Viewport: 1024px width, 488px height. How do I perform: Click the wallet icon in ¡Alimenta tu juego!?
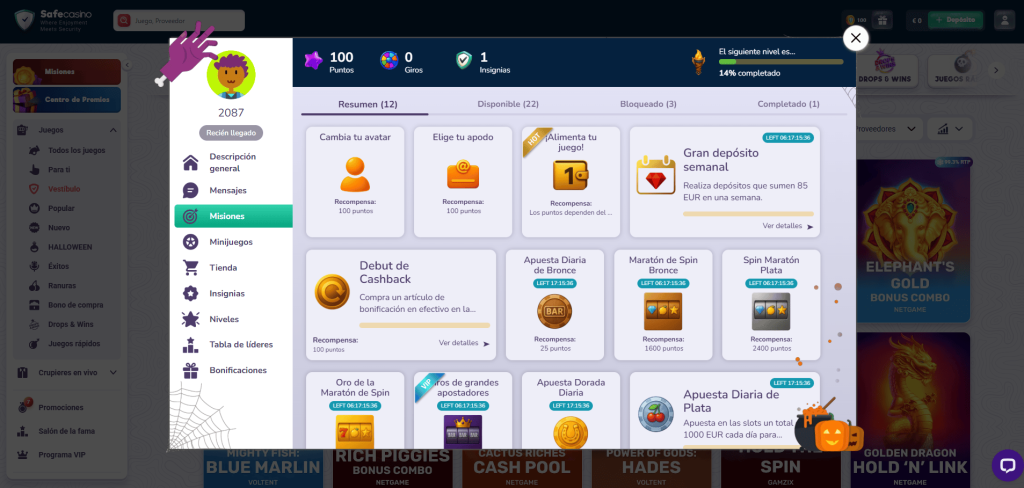click(x=571, y=175)
